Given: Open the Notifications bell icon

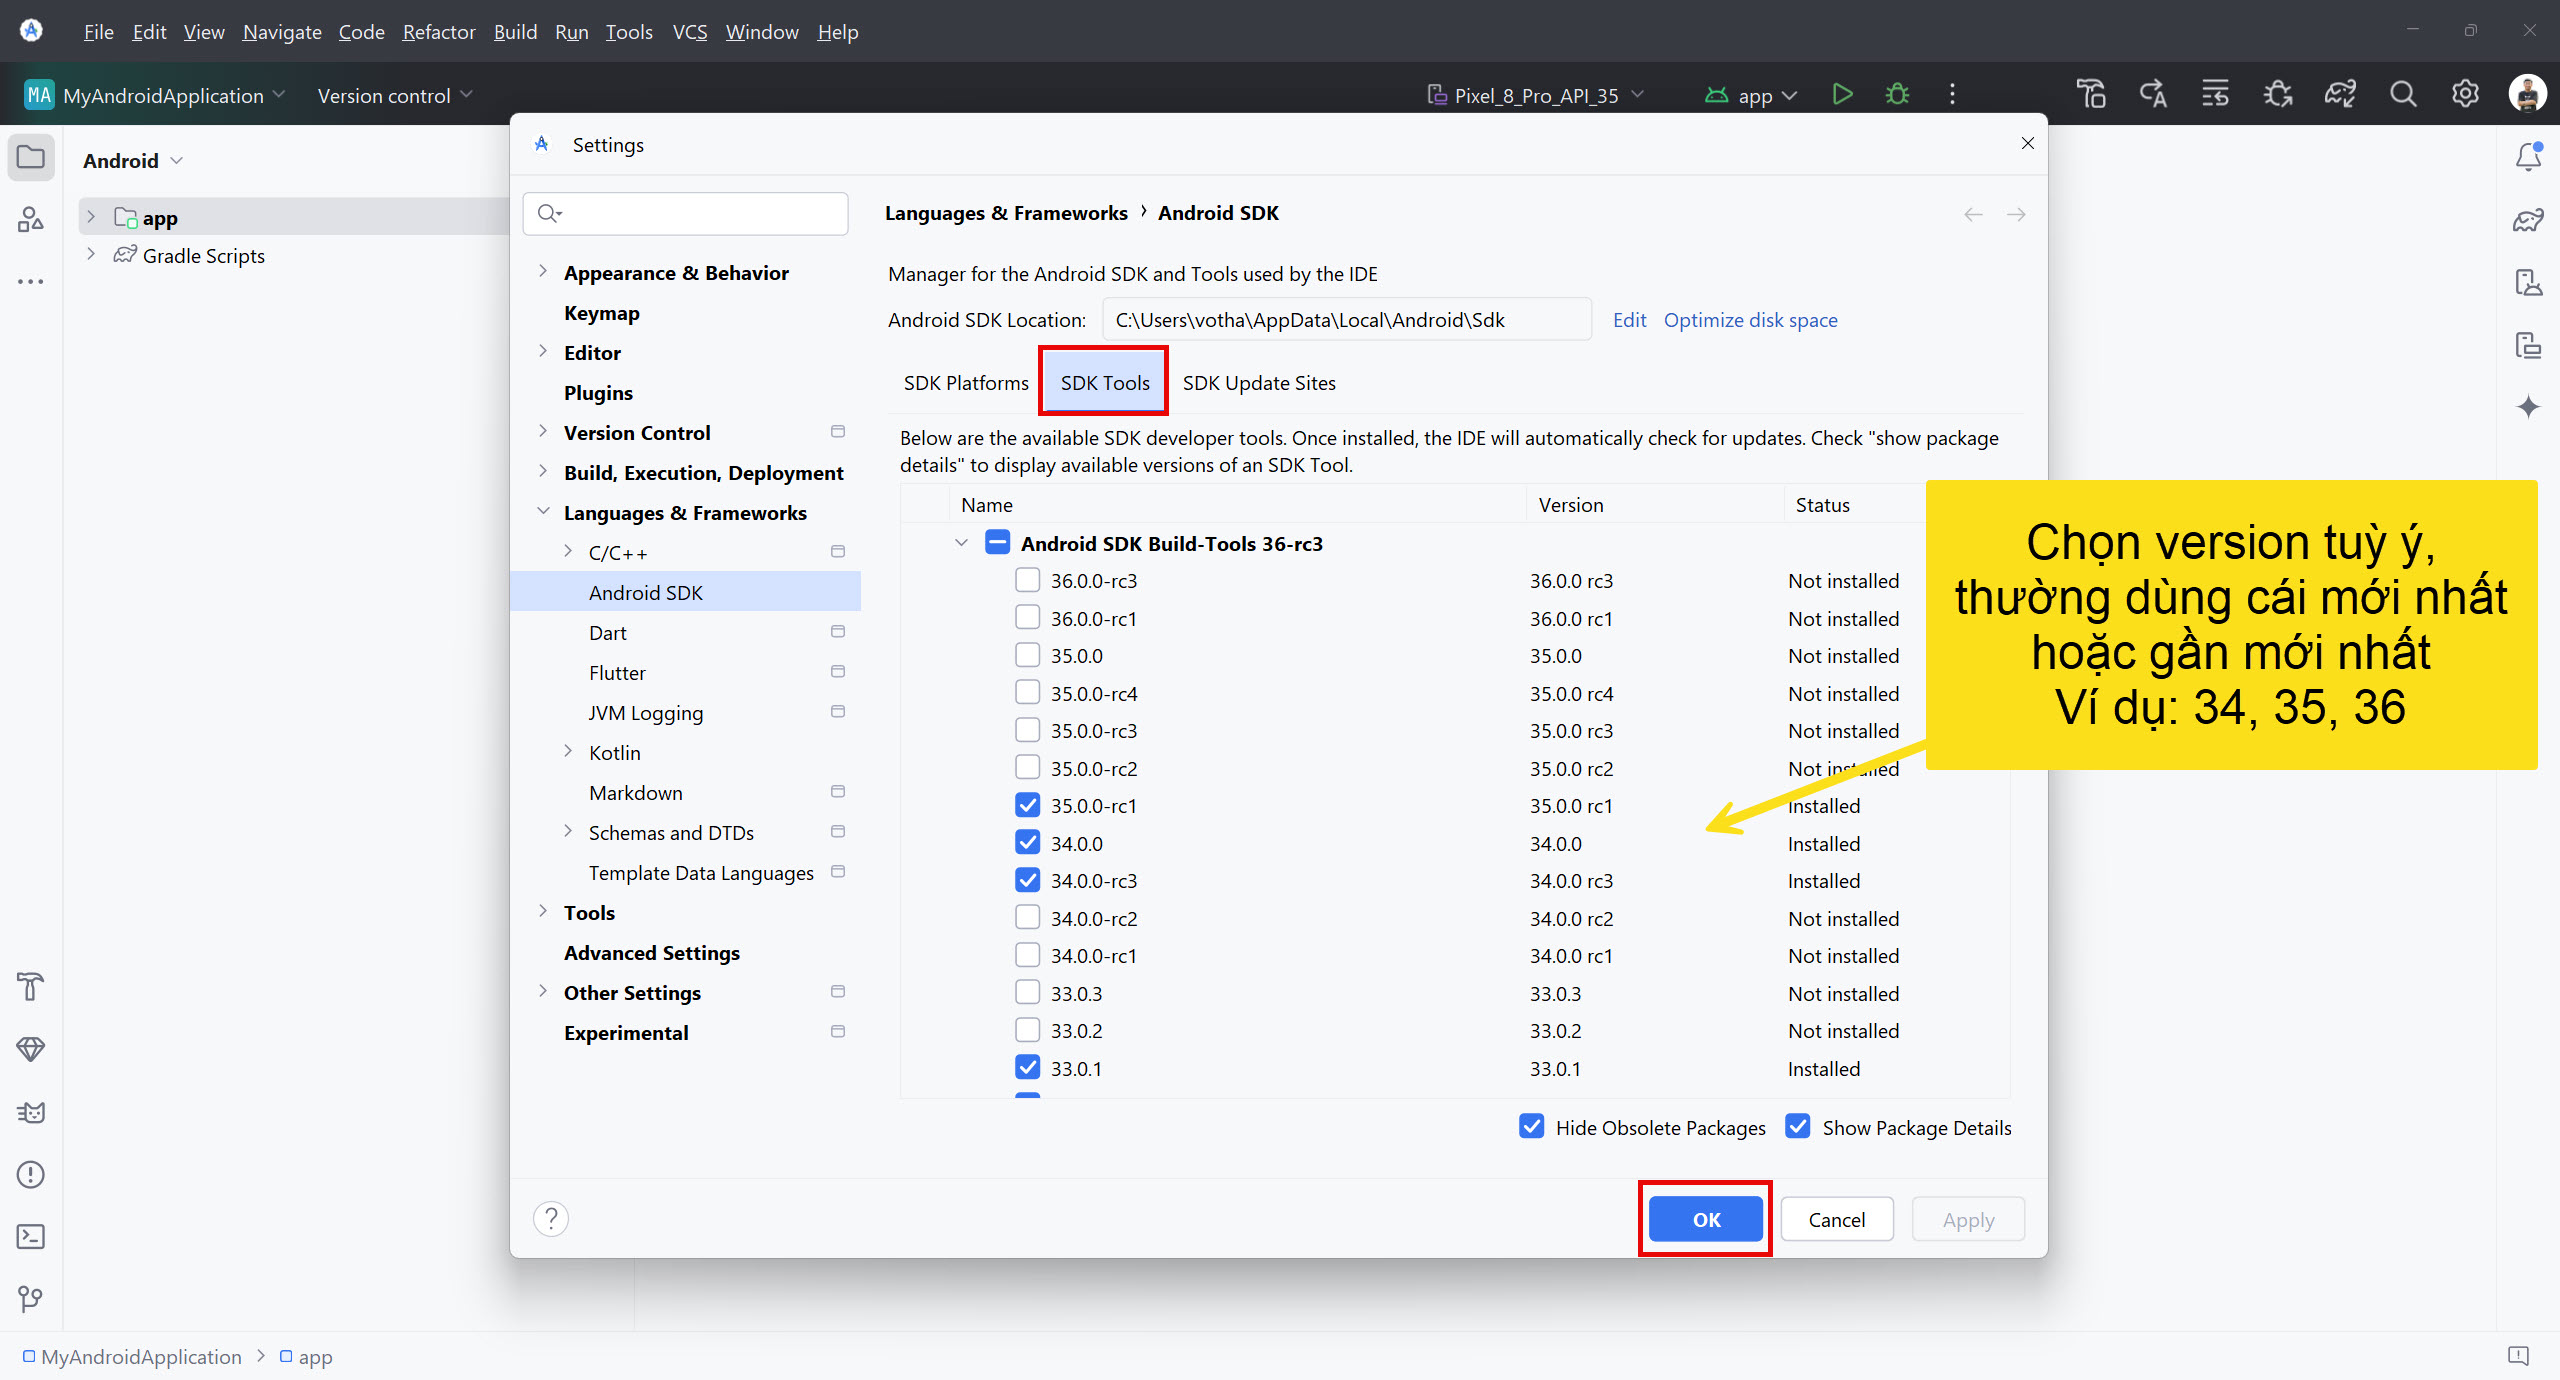Looking at the screenshot, I should pyautogui.click(x=2529, y=157).
